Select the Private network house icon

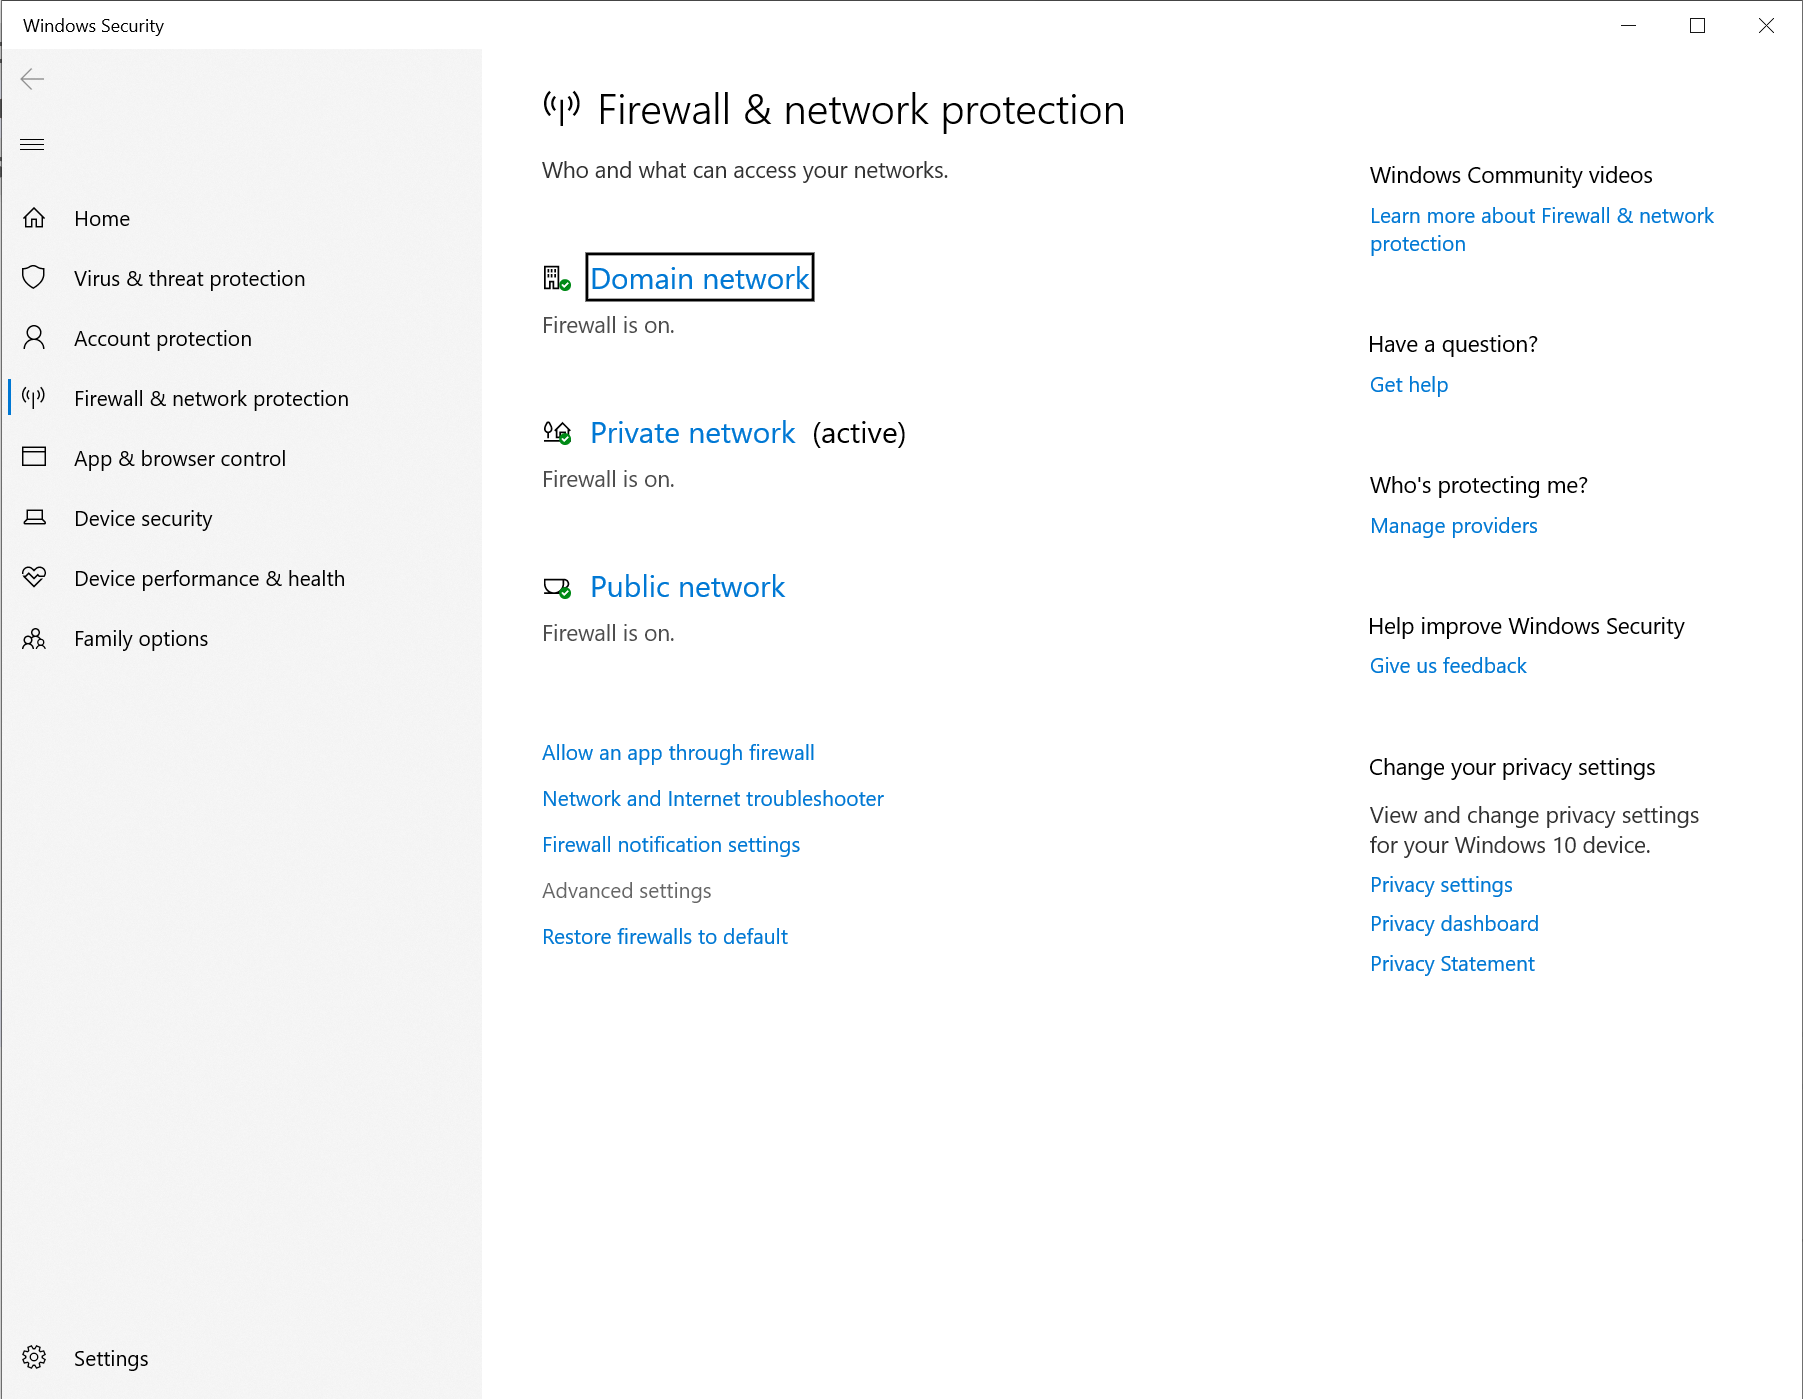click(555, 433)
